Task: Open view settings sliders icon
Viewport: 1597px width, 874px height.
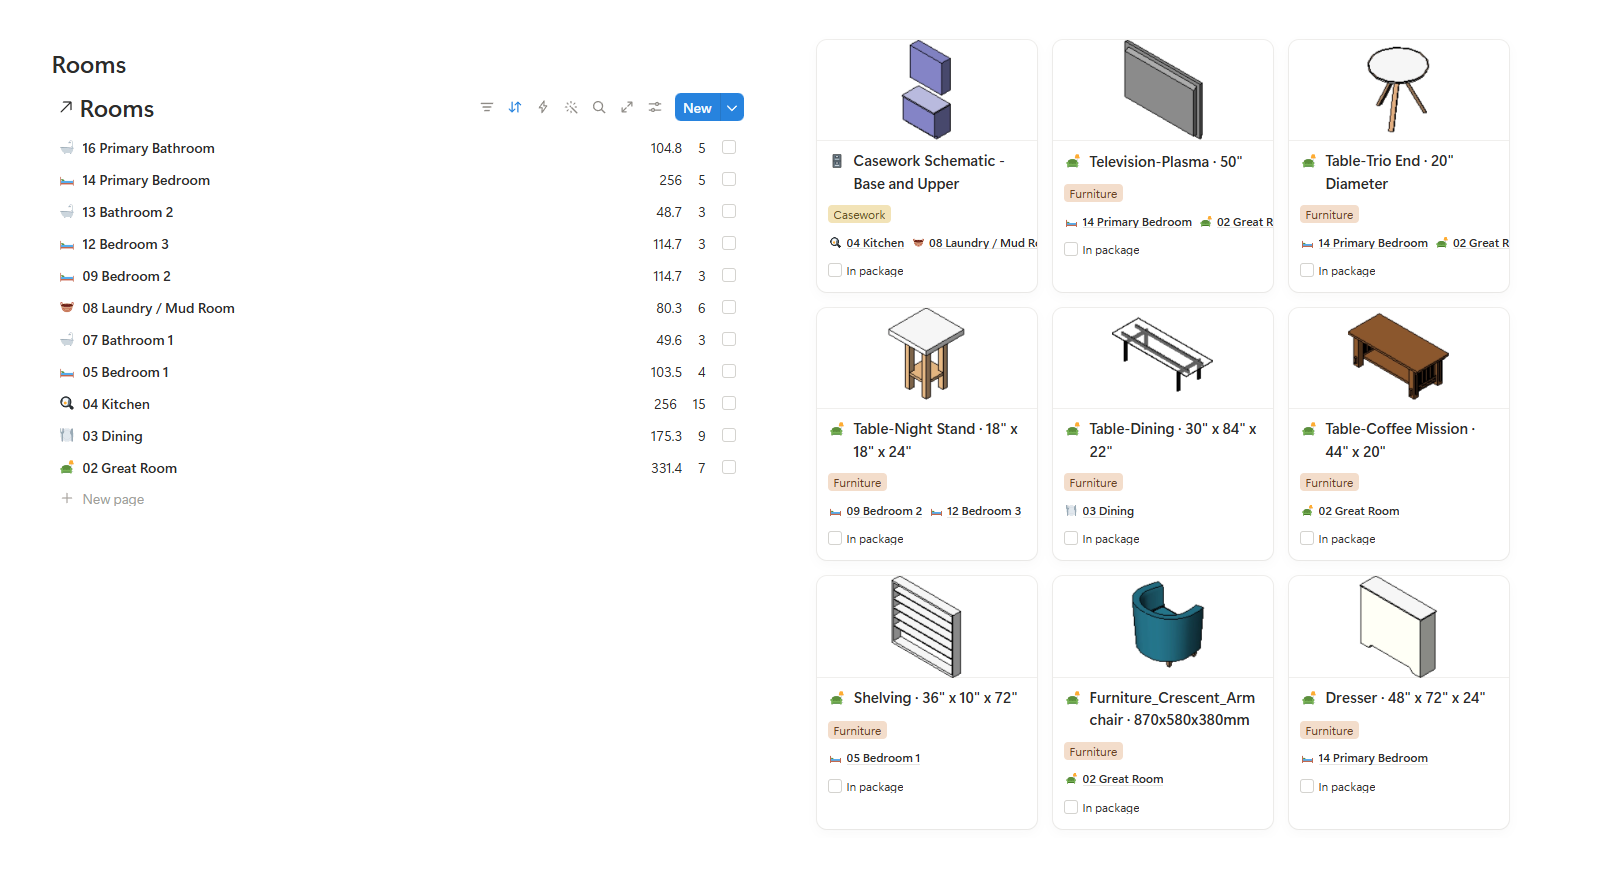Action: pos(655,107)
